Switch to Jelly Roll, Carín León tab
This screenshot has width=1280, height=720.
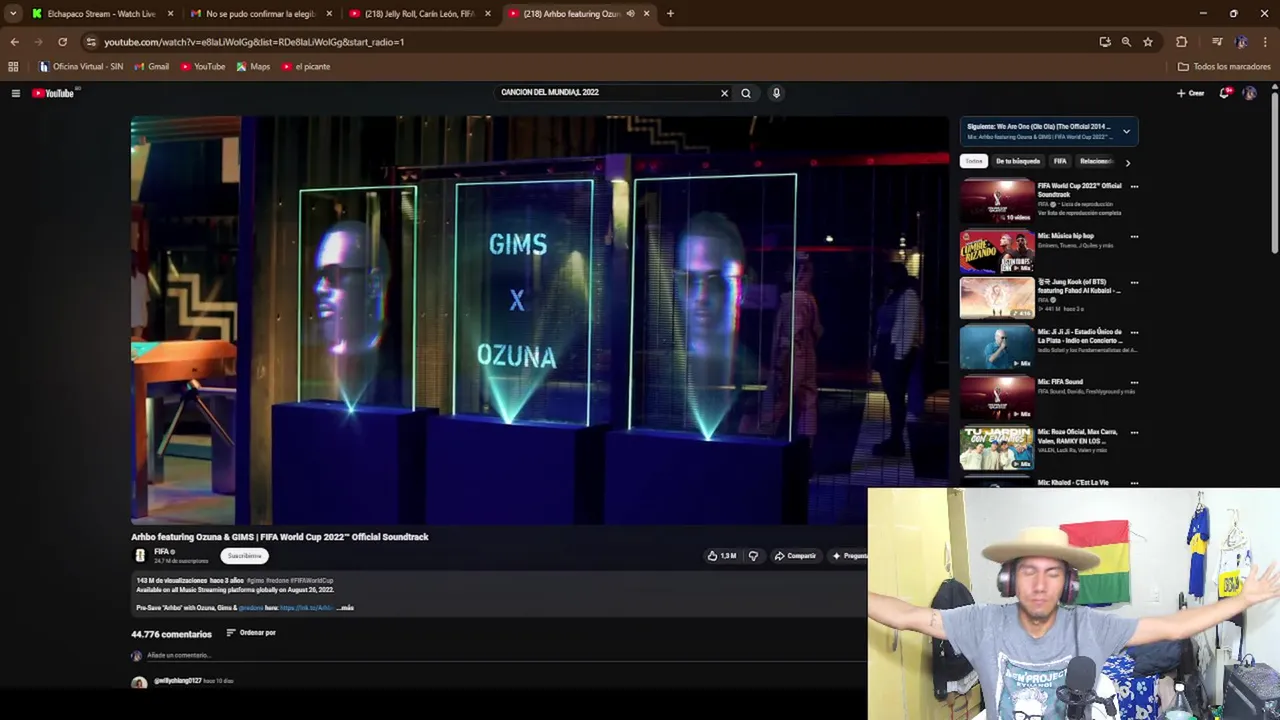tap(420, 14)
